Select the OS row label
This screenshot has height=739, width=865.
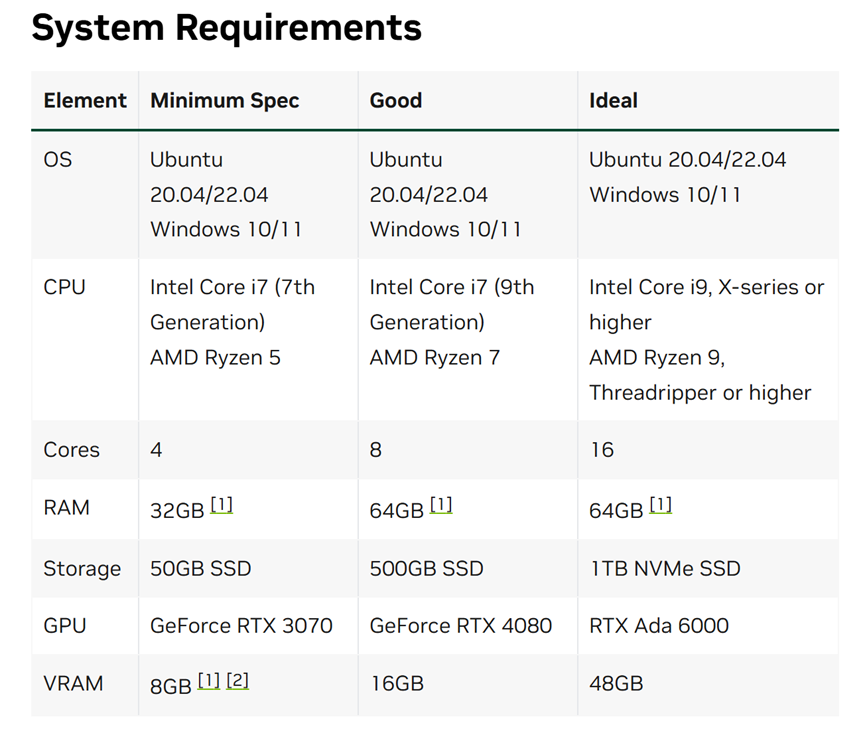tap(57, 159)
